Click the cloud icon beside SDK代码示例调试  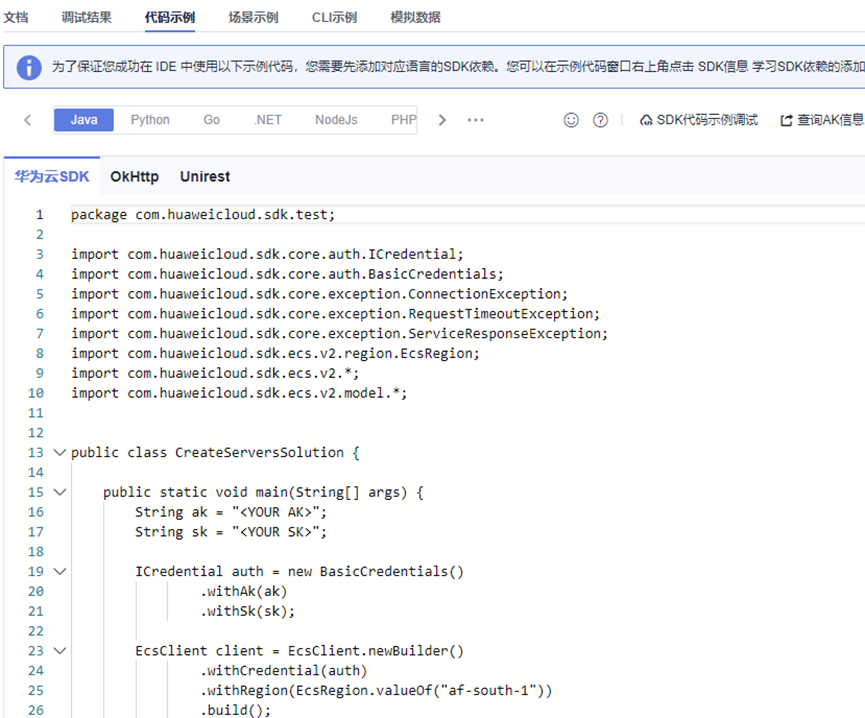pos(645,120)
